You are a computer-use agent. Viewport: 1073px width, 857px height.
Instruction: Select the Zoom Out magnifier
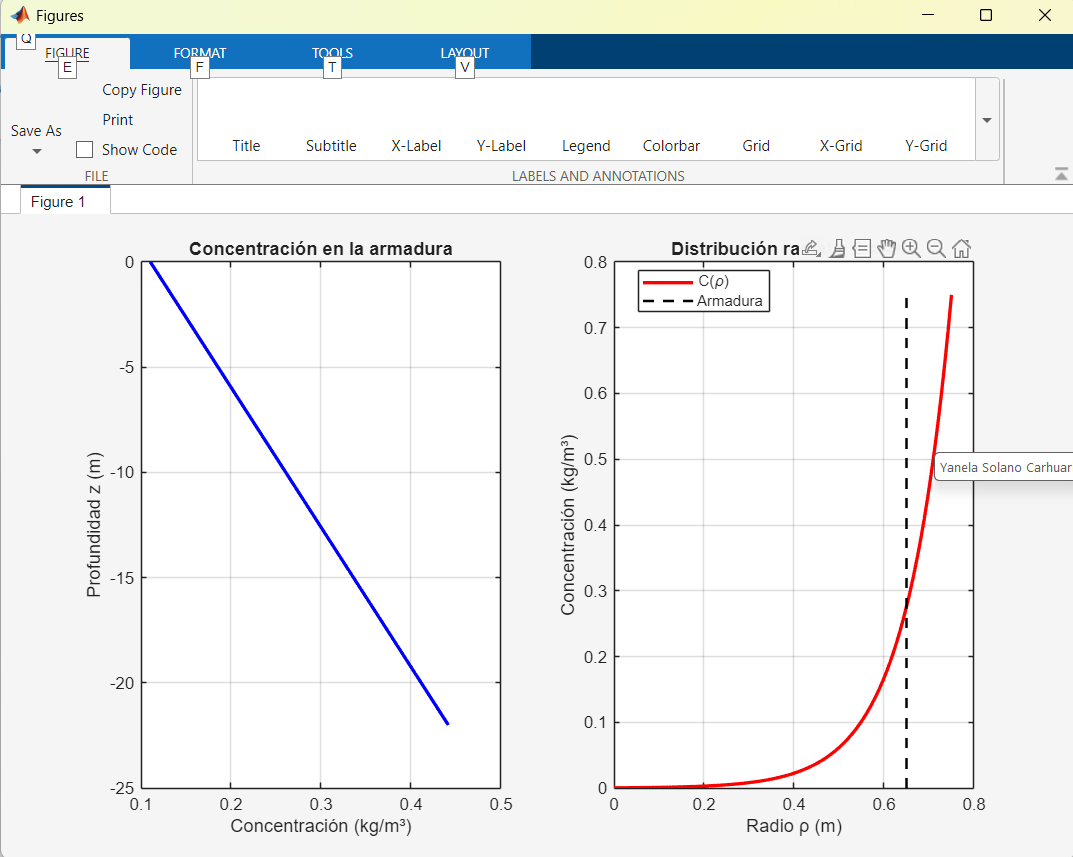(x=936, y=249)
